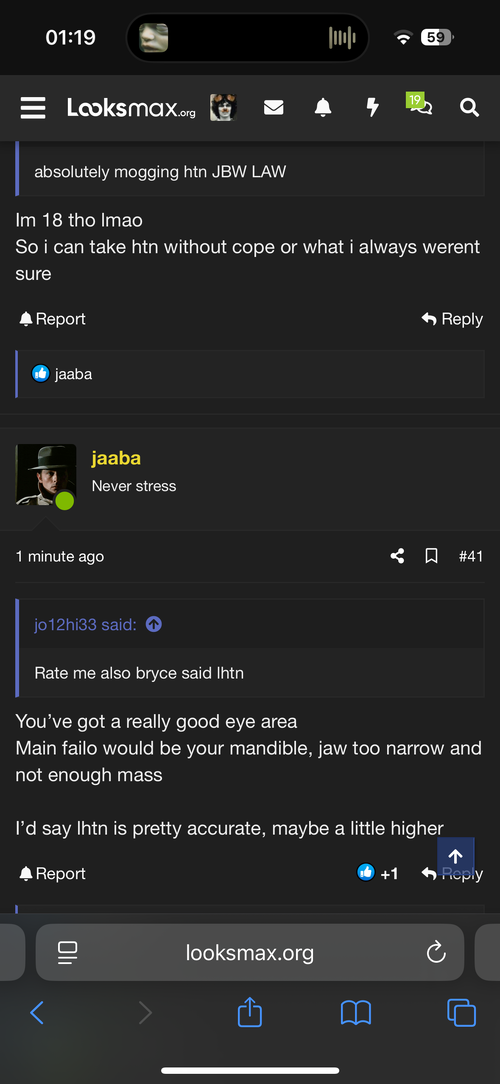Open the envelope messages inbox
The height and width of the screenshot is (1084, 500).
point(273,108)
